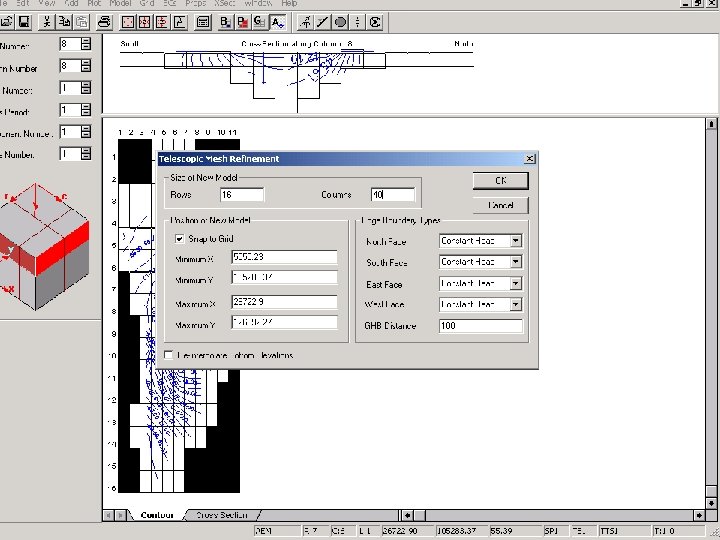Viewport: 720px width, 540px height.
Task: Click the Maximum Y input field
Action: (284, 322)
